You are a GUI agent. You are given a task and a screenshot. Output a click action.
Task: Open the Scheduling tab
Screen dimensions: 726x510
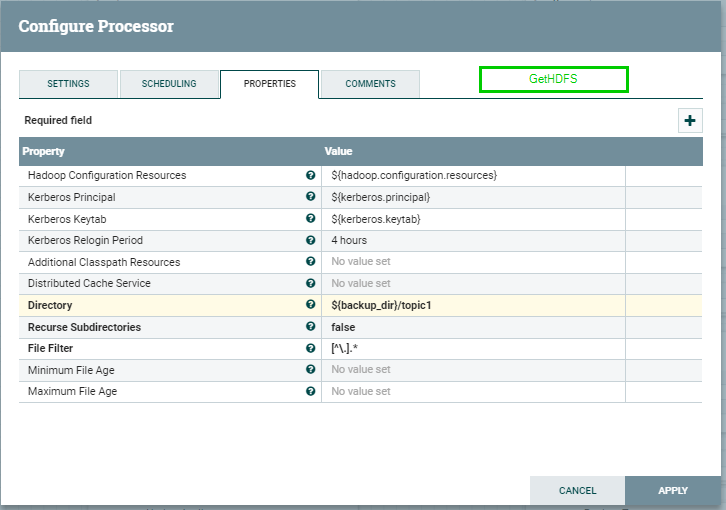coord(169,84)
